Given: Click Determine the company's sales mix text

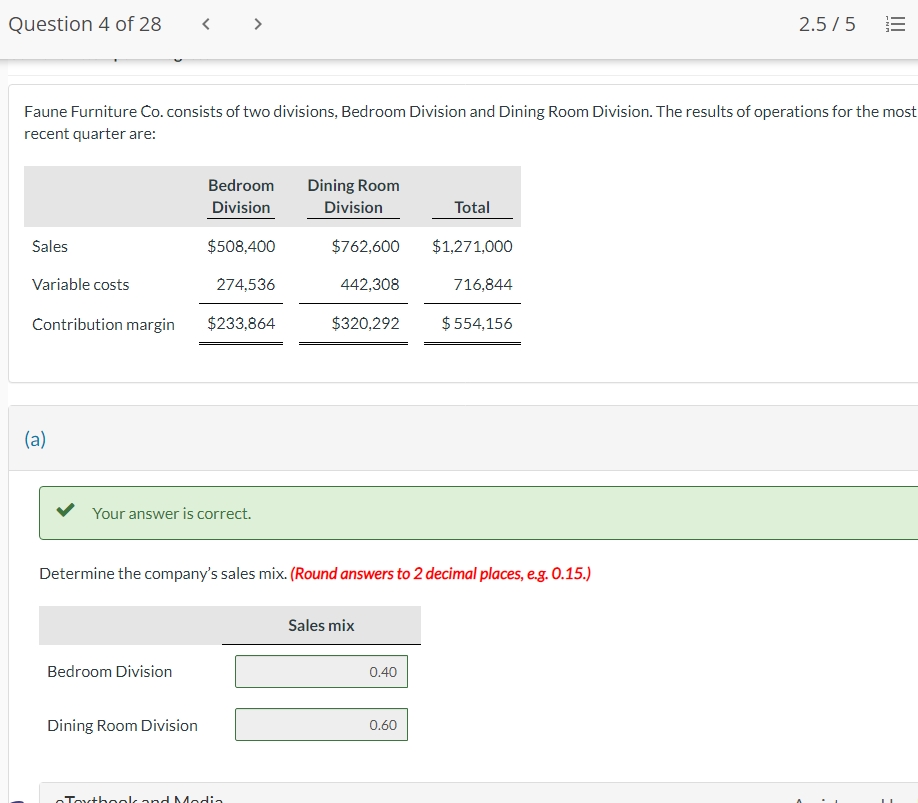Looking at the screenshot, I should pyautogui.click(x=163, y=574).
